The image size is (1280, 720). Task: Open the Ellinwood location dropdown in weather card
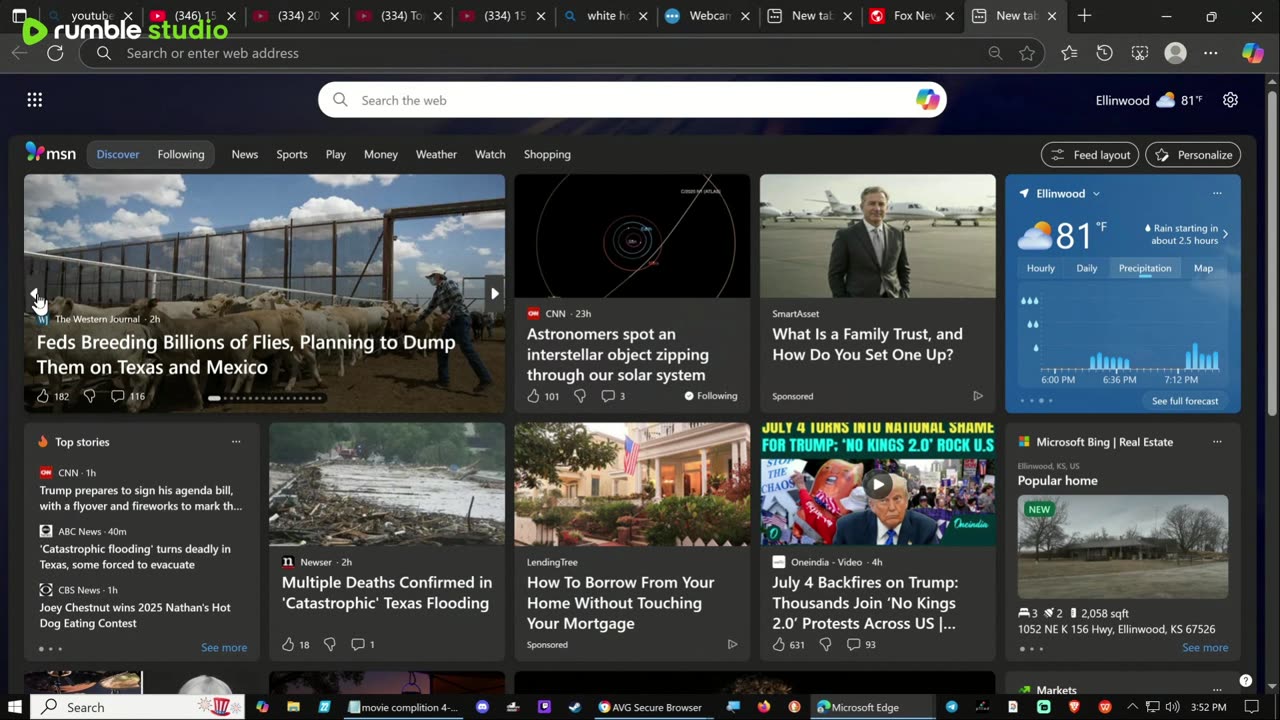1096,194
